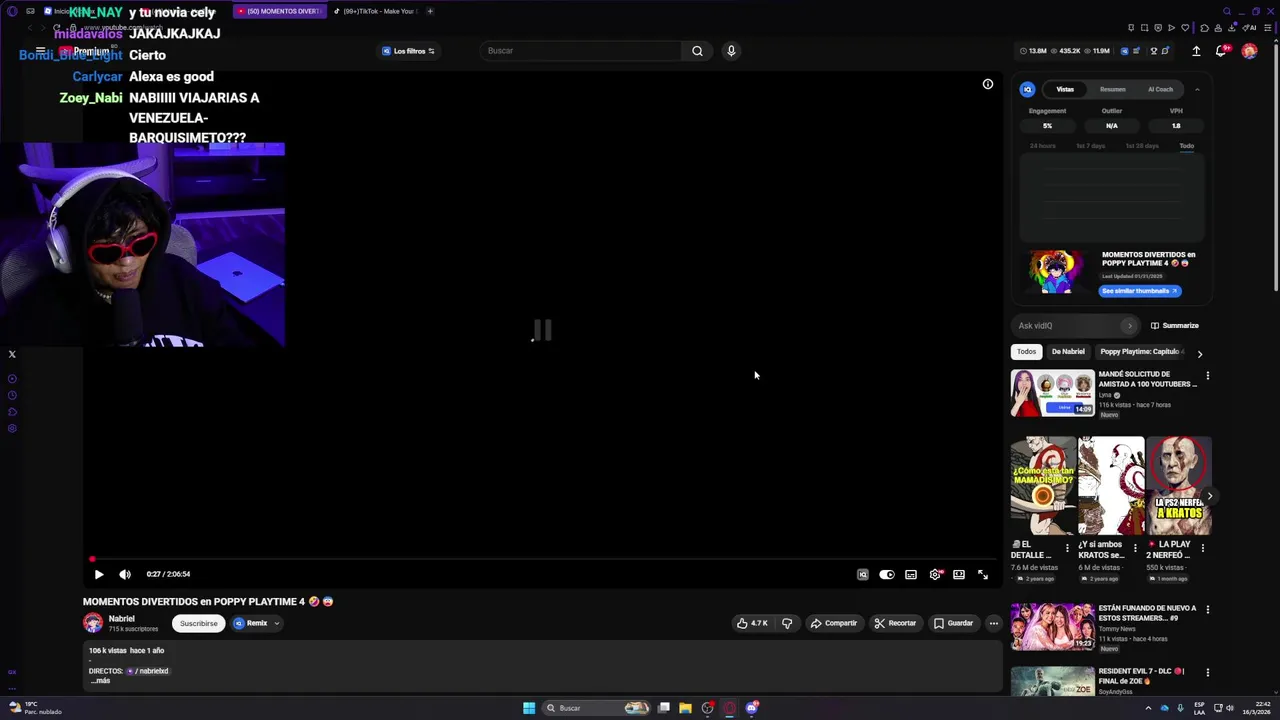
Task: Like the video with 4.7 K likes
Action: point(752,623)
